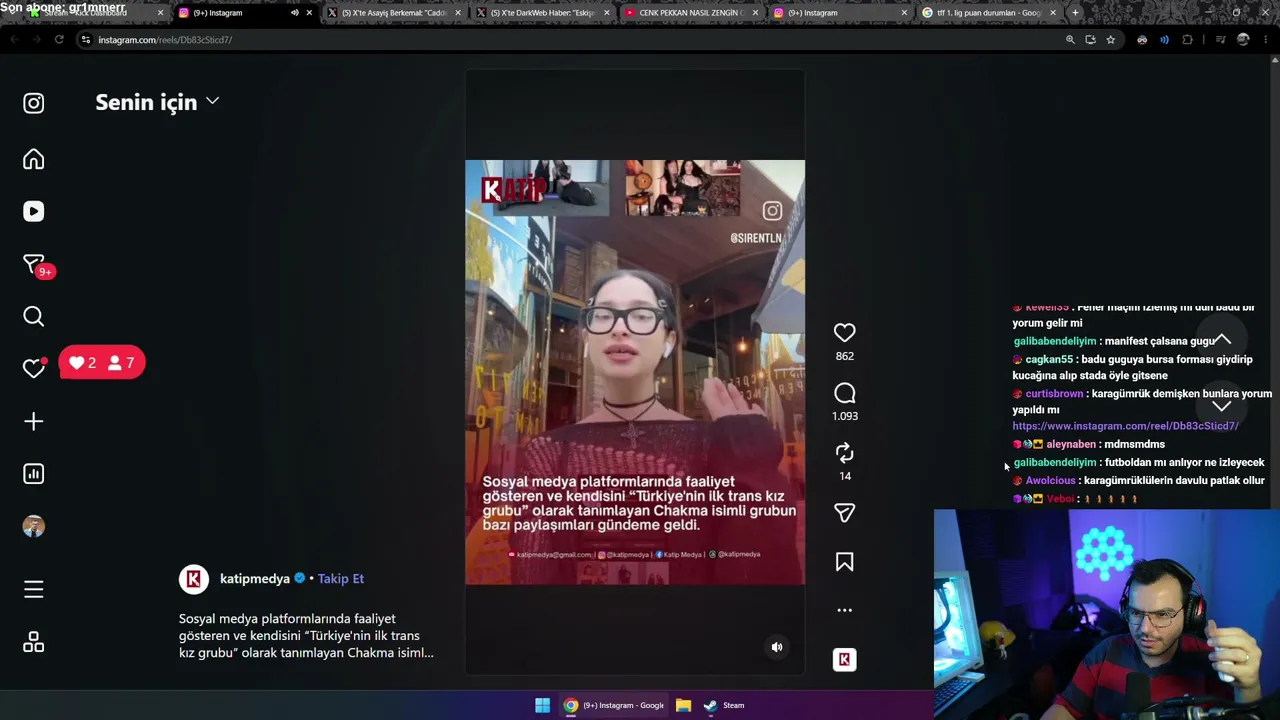Reload the Instagram page
The width and height of the screenshot is (1280, 720).
[59, 40]
